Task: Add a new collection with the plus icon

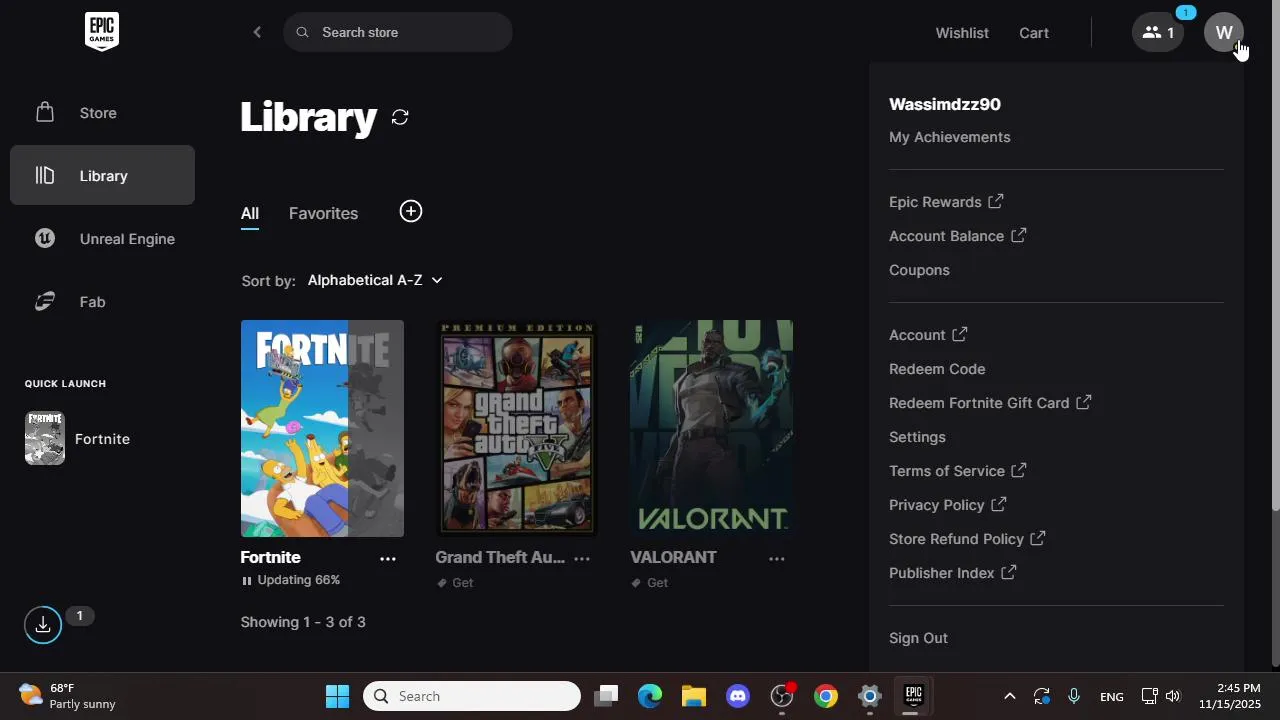Action: 411,211
